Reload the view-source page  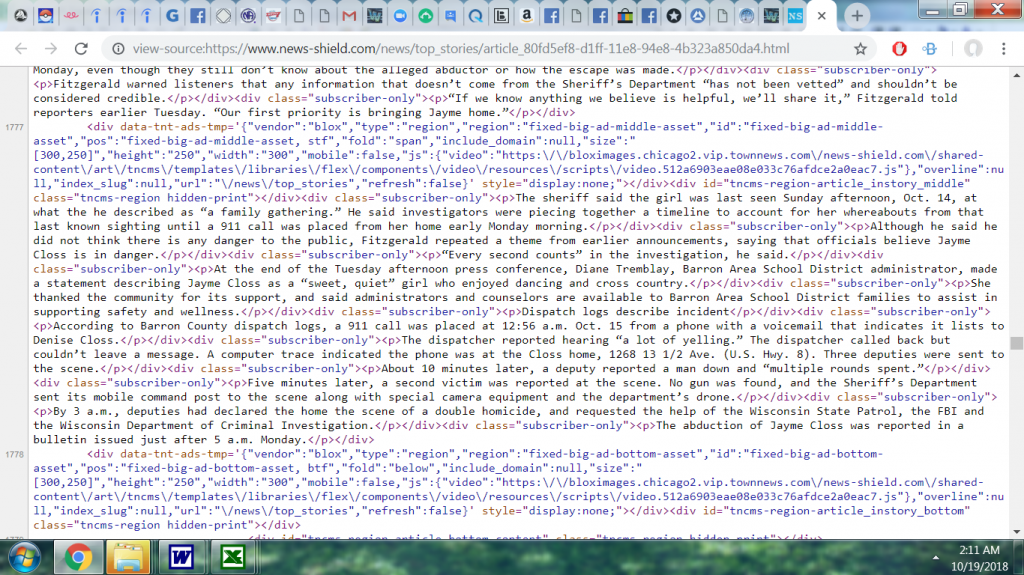tap(81, 48)
